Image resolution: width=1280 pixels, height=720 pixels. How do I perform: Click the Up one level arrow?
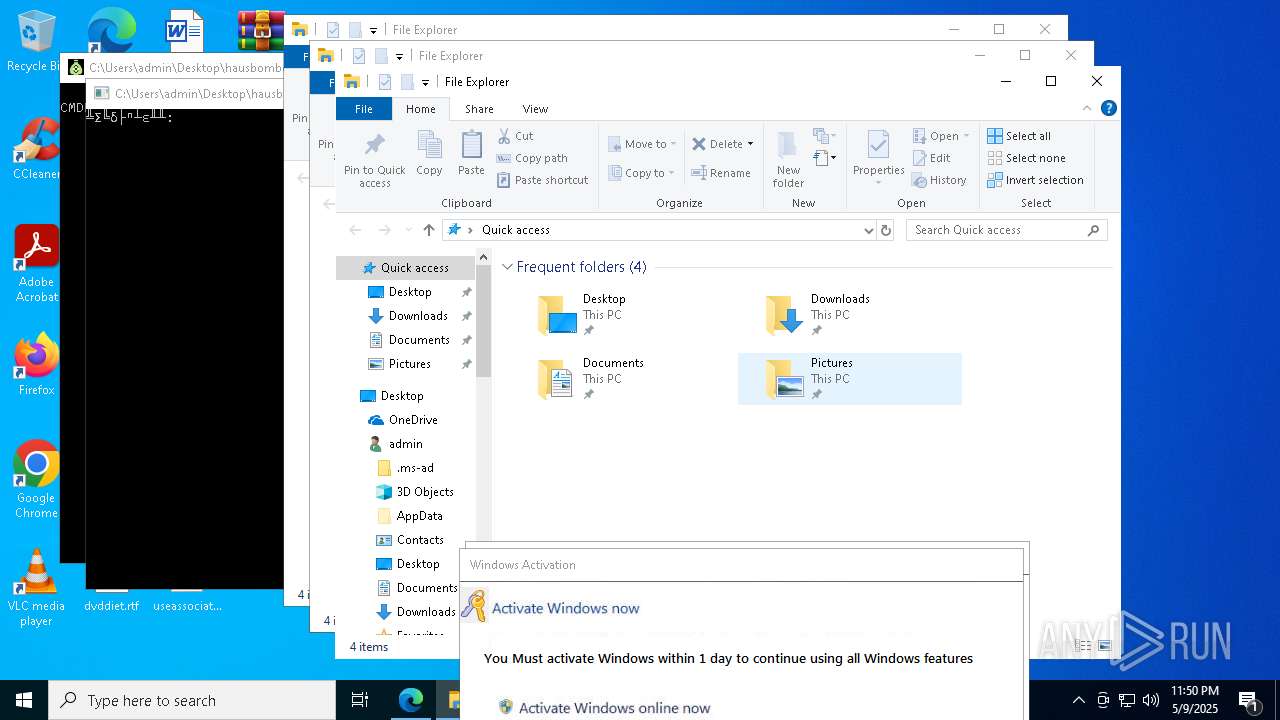[x=429, y=230]
